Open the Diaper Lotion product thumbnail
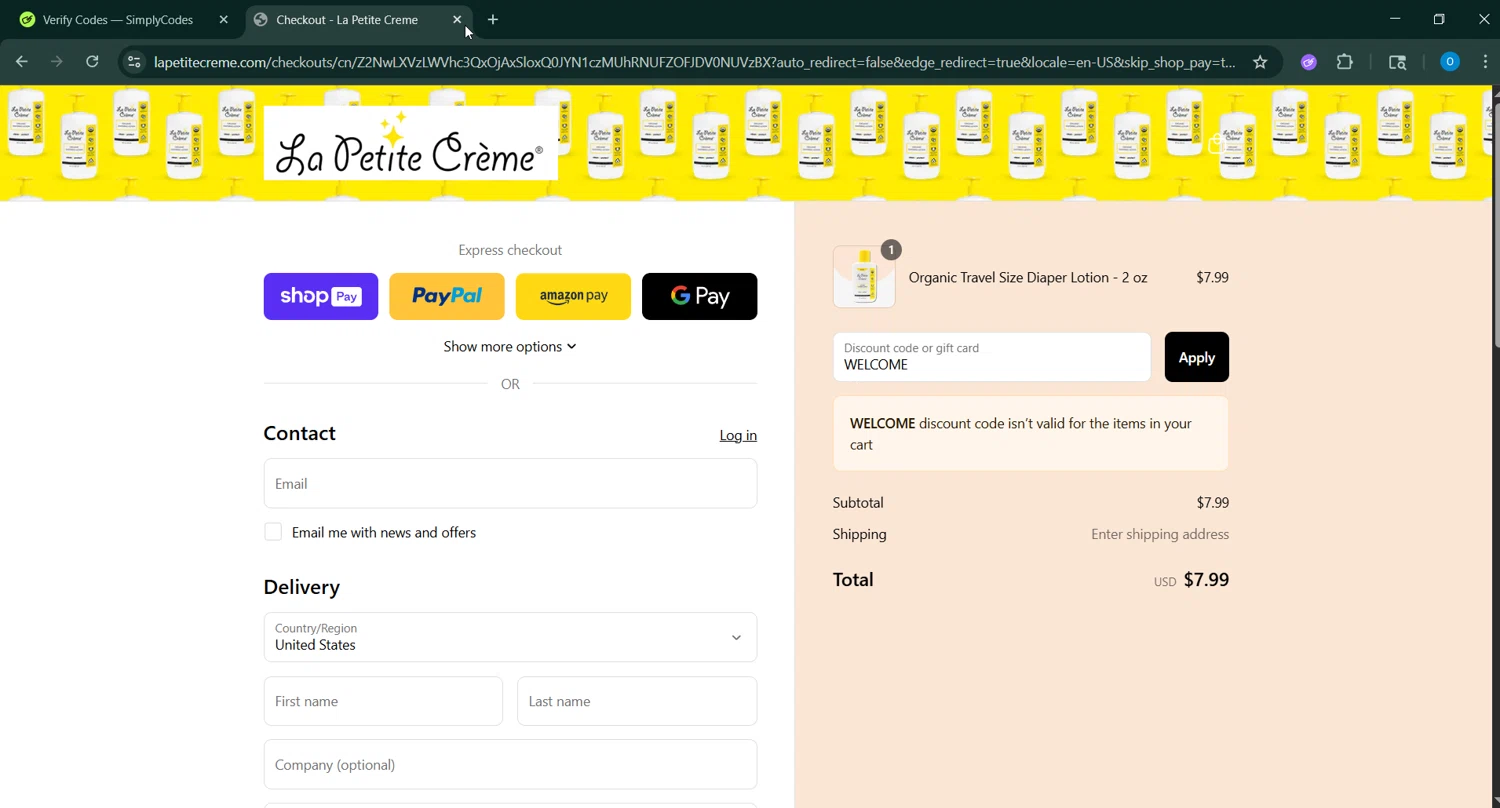The width and height of the screenshot is (1500, 808). click(864, 277)
